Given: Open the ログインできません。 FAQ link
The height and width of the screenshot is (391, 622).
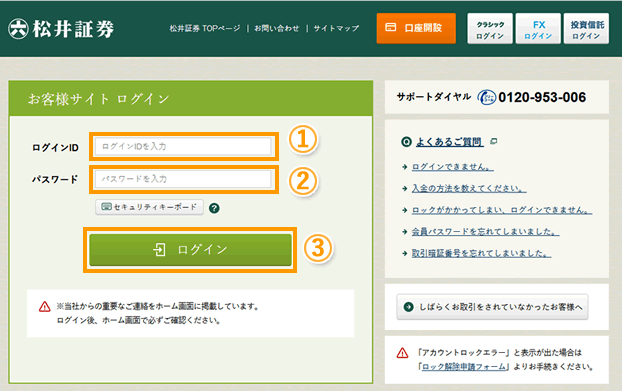Looking at the screenshot, I should click(x=453, y=167).
